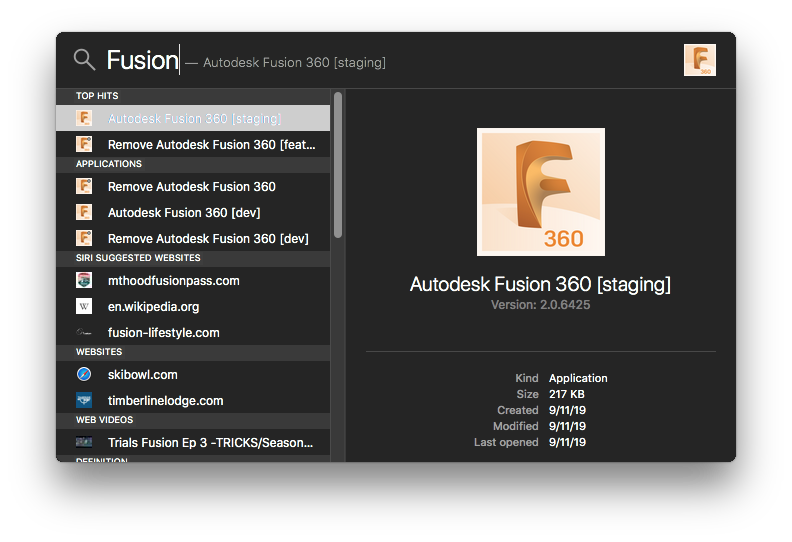Click icon beside Autodesk Fusion 360 [dev]
Viewport: 792px width, 542px height.
point(84,212)
